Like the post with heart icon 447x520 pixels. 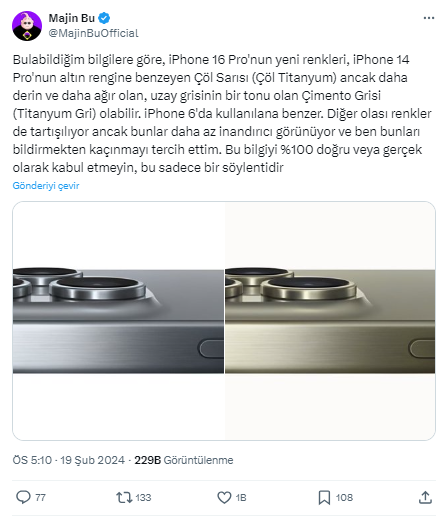[224, 498]
